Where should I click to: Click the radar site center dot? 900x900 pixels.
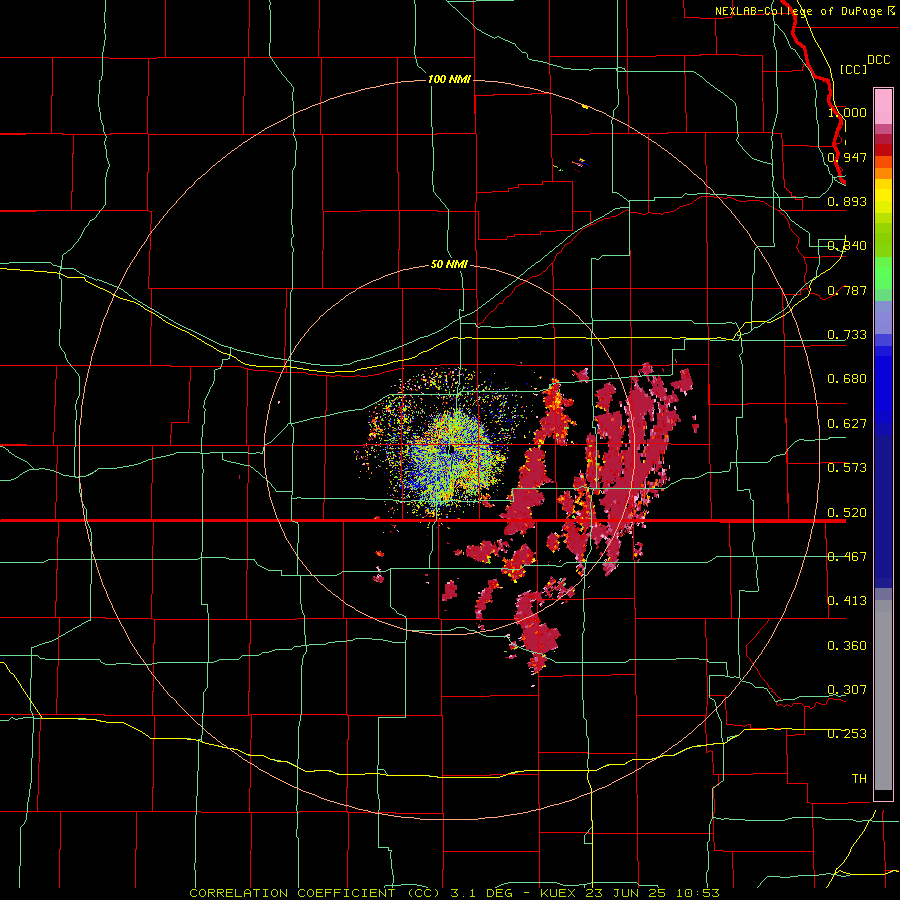452,448
